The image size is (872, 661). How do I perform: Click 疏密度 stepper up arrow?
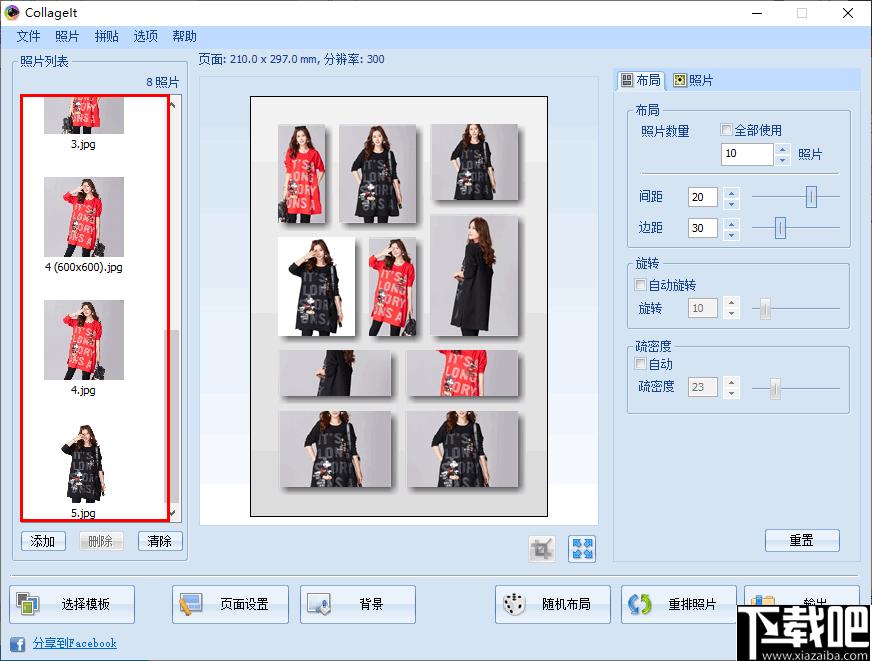tap(731, 382)
